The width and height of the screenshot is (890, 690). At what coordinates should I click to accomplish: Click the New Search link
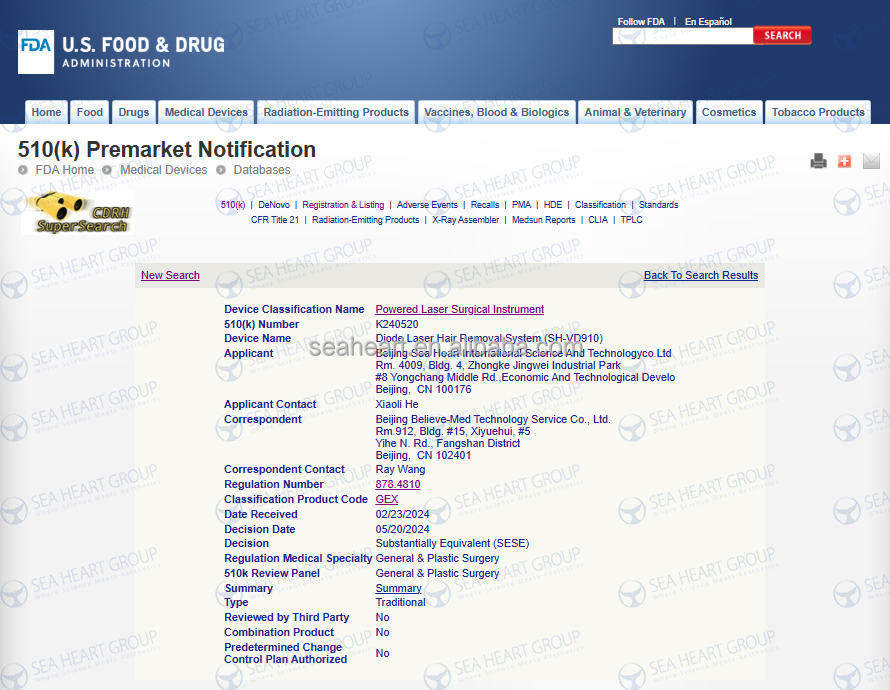pos(170,275)
